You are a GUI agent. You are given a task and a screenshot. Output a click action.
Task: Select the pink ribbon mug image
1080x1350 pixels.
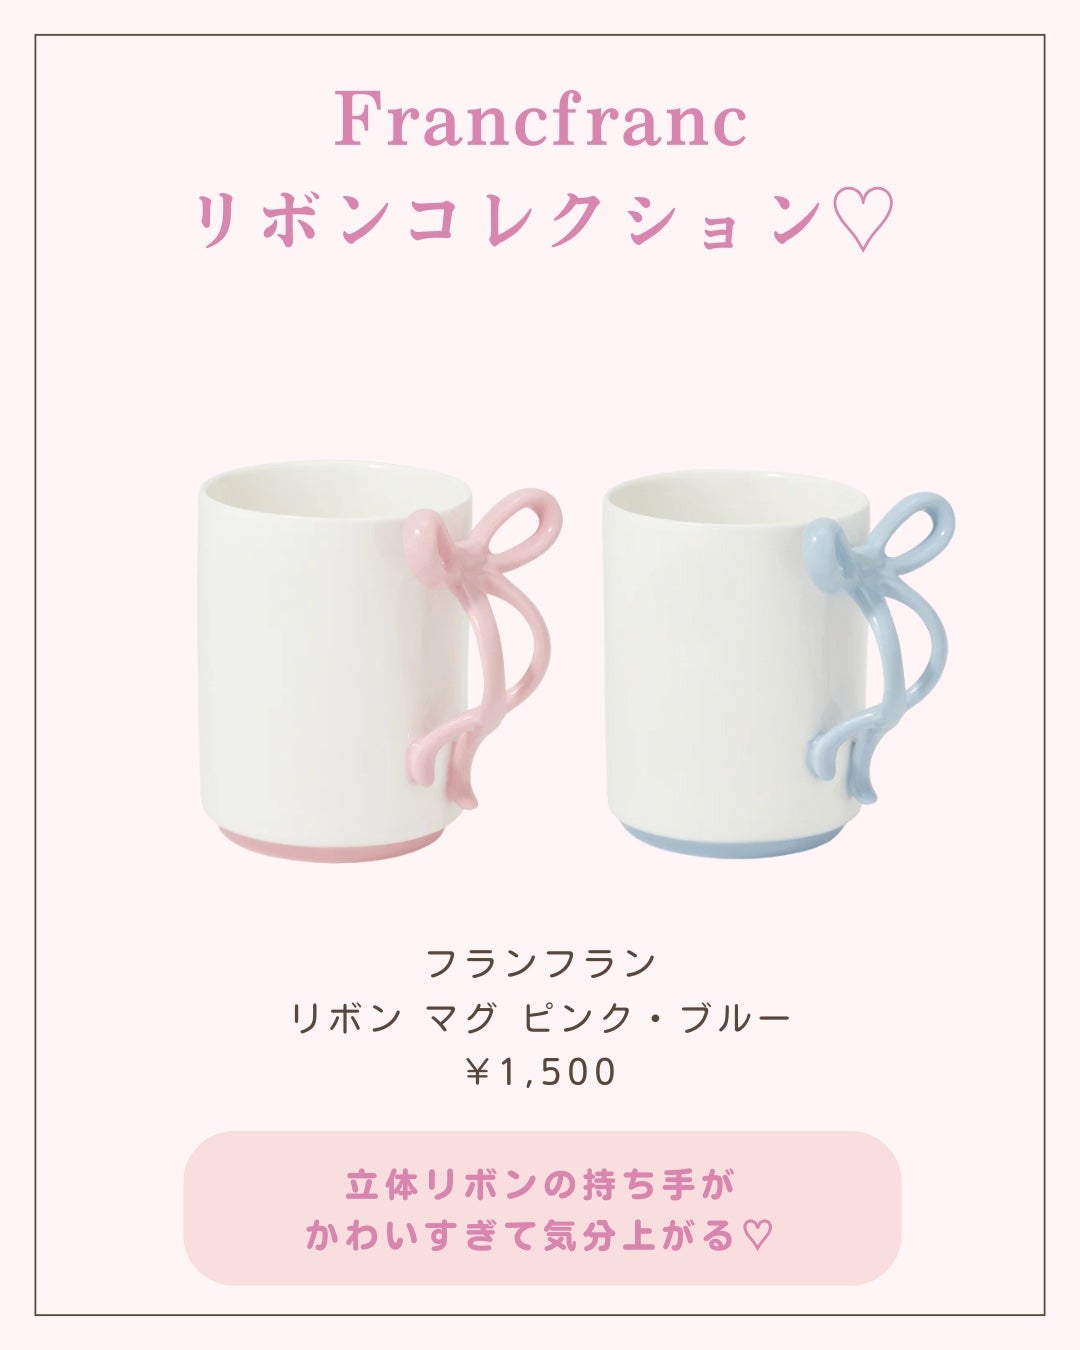379,660
